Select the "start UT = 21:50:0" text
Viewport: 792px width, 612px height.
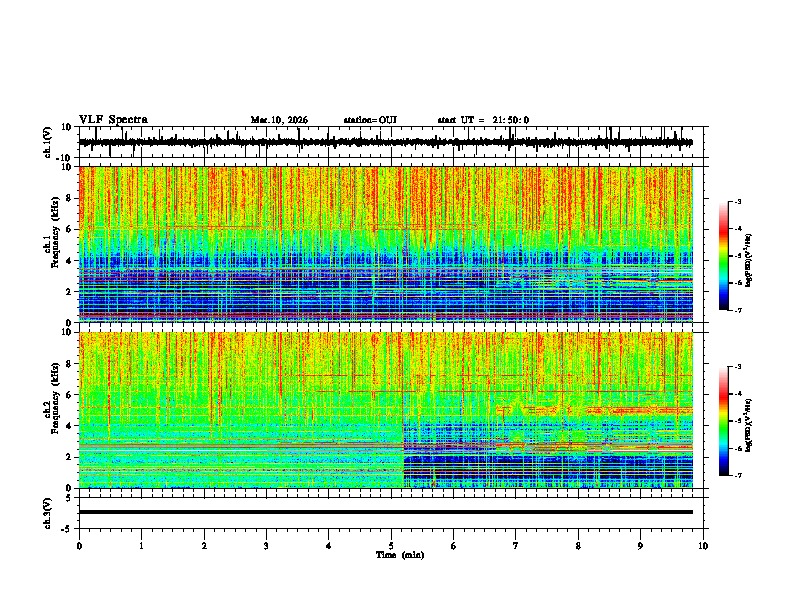tap(483, 120)
